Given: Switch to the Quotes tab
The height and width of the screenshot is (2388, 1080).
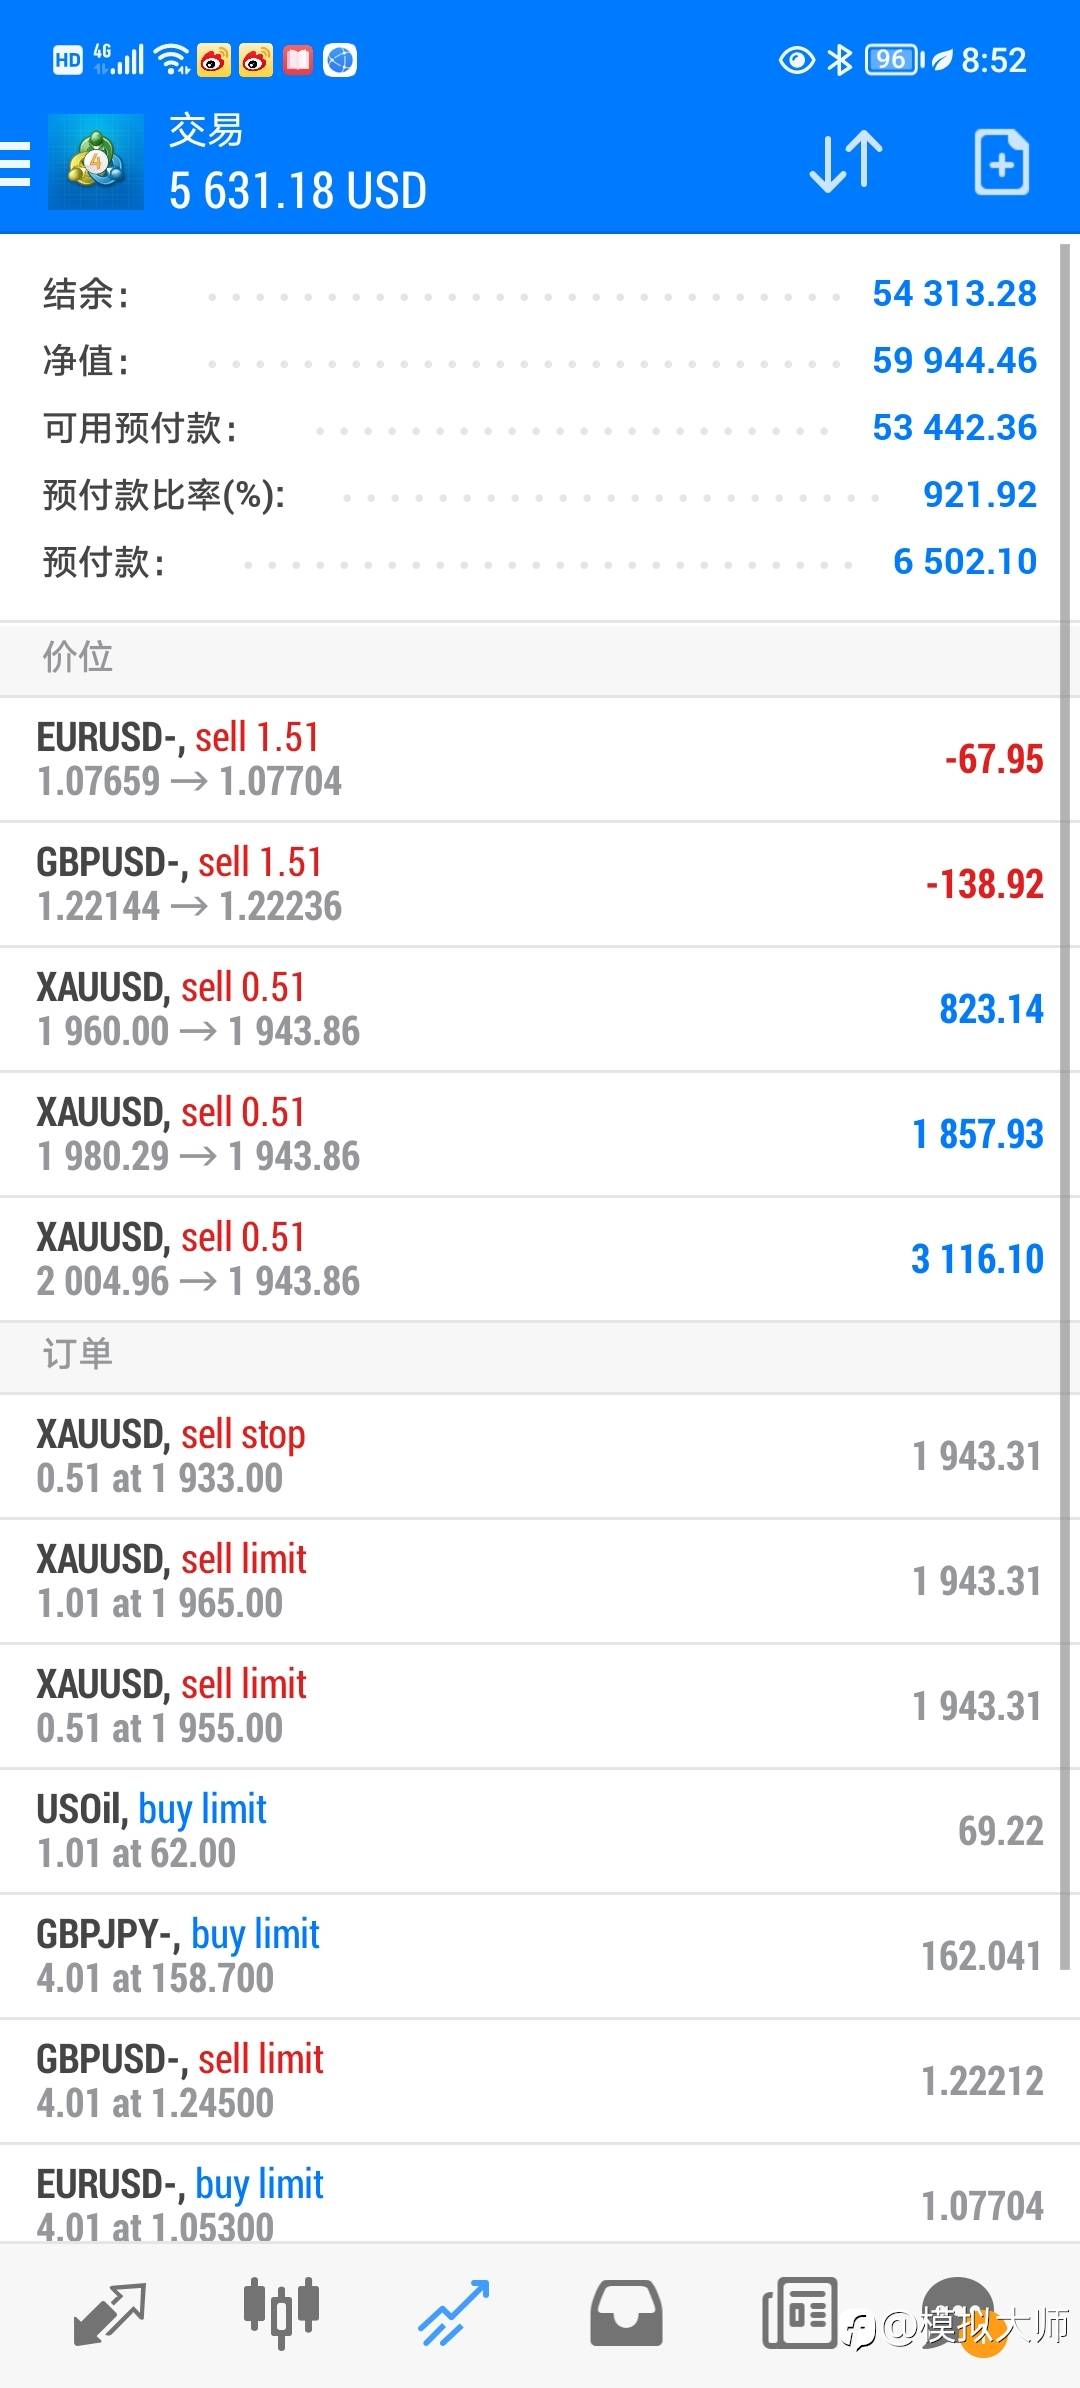Looking at the screenshot, I should pos(110,2314).
